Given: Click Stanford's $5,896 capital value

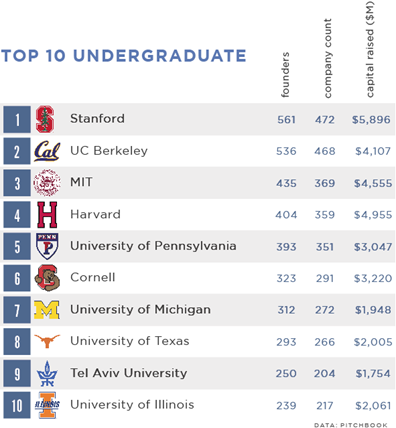Looking at the screenshot, I should (371, 120).
